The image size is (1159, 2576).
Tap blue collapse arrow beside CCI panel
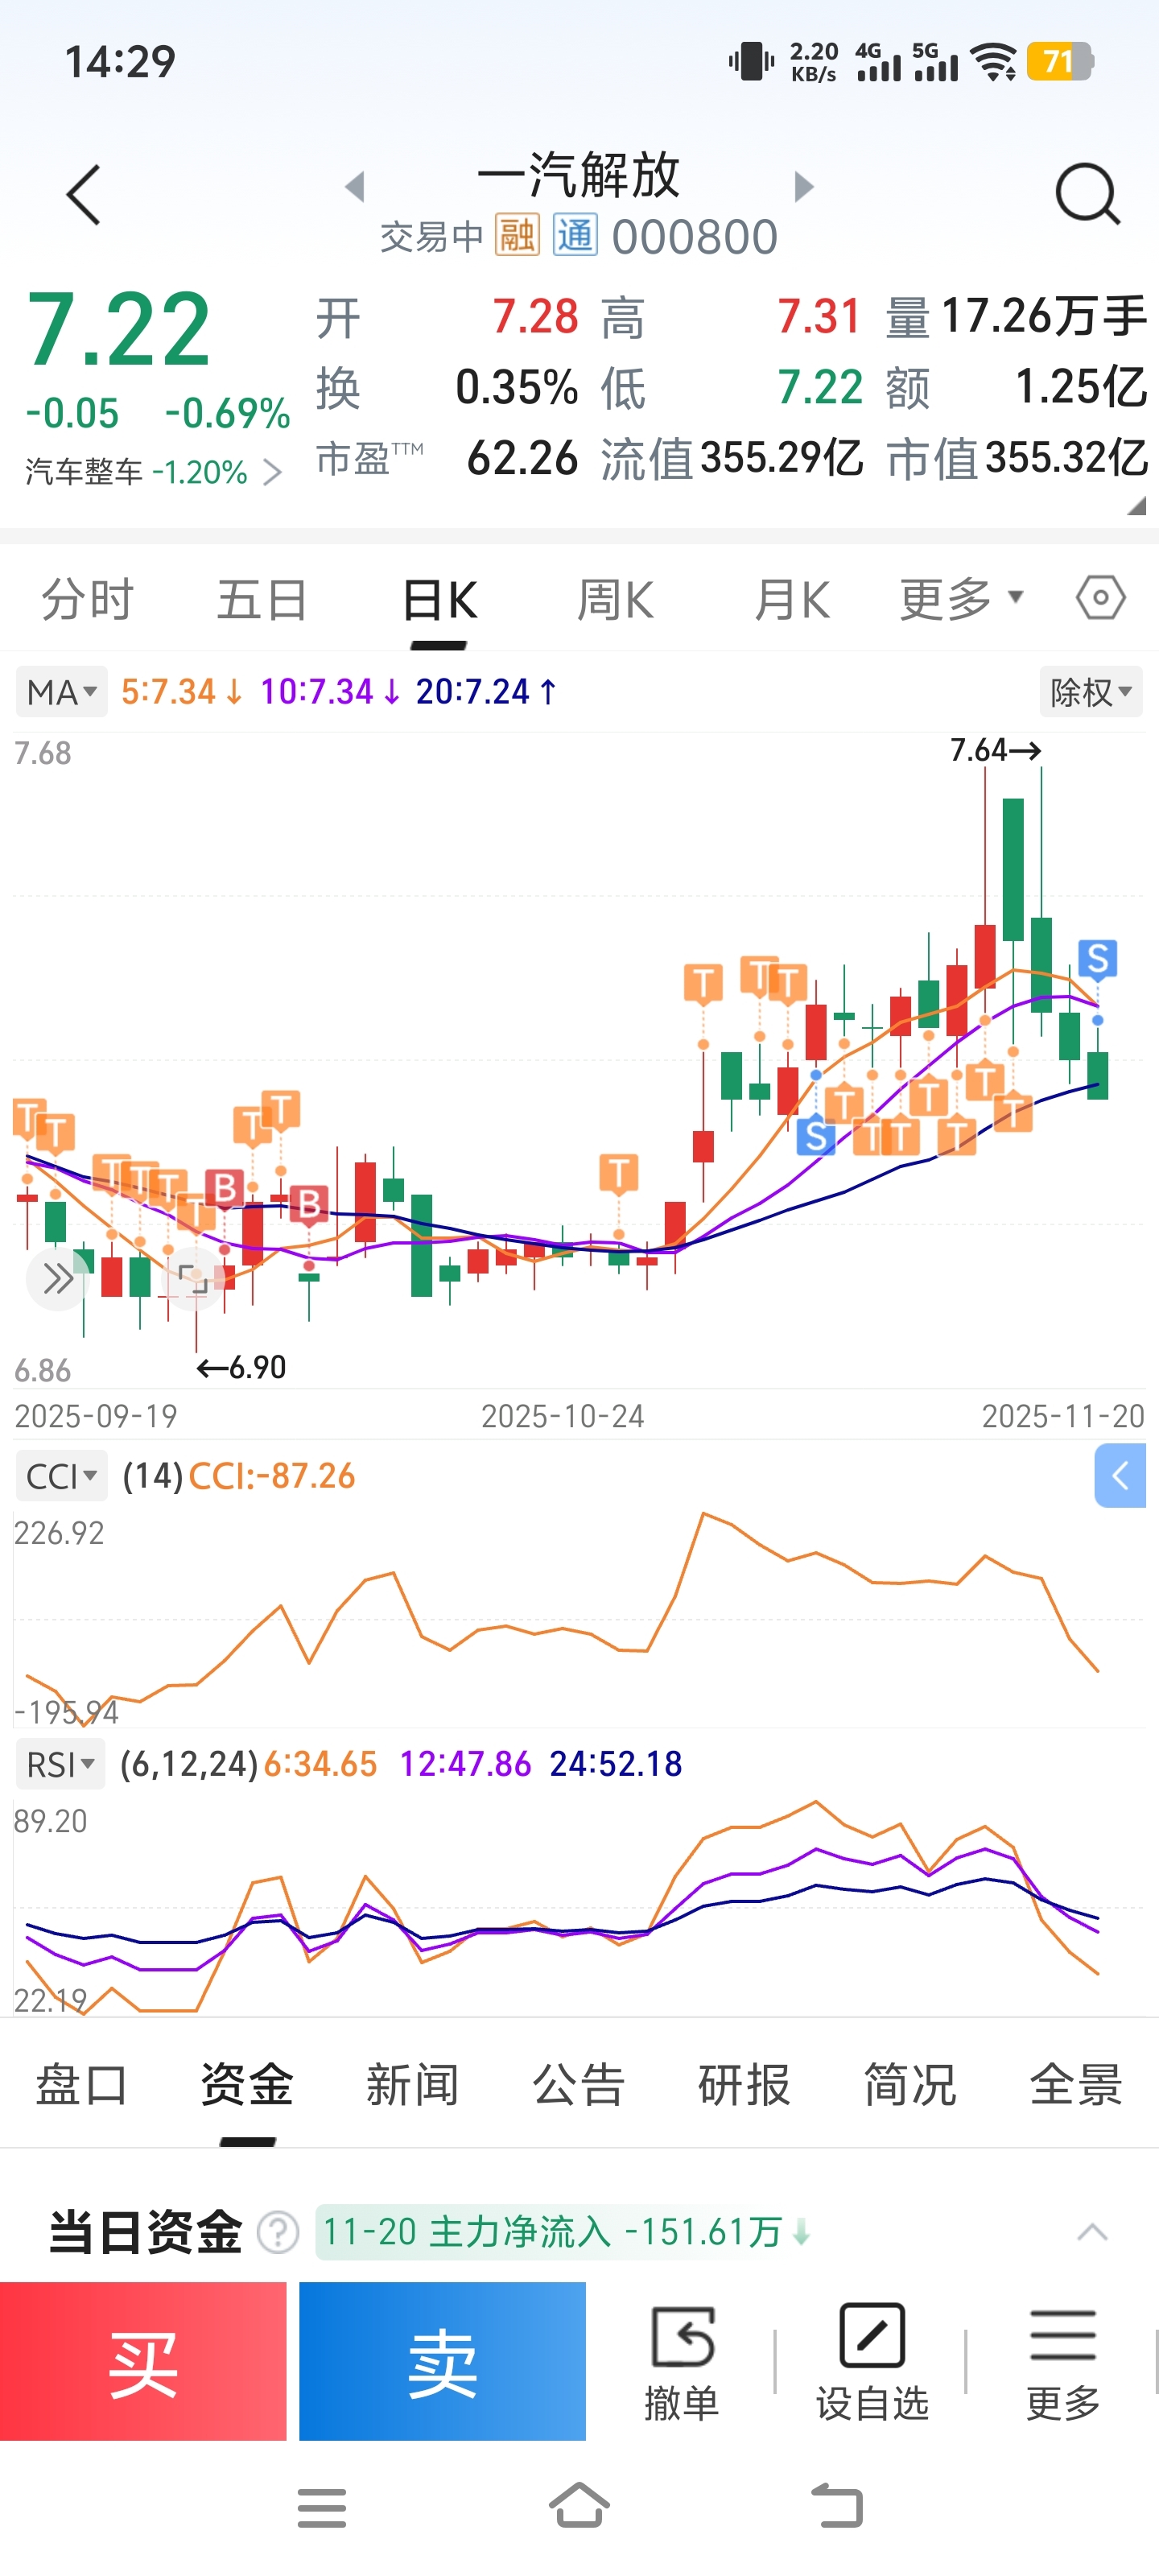pyautogui.click(x=1120, y=1475)
